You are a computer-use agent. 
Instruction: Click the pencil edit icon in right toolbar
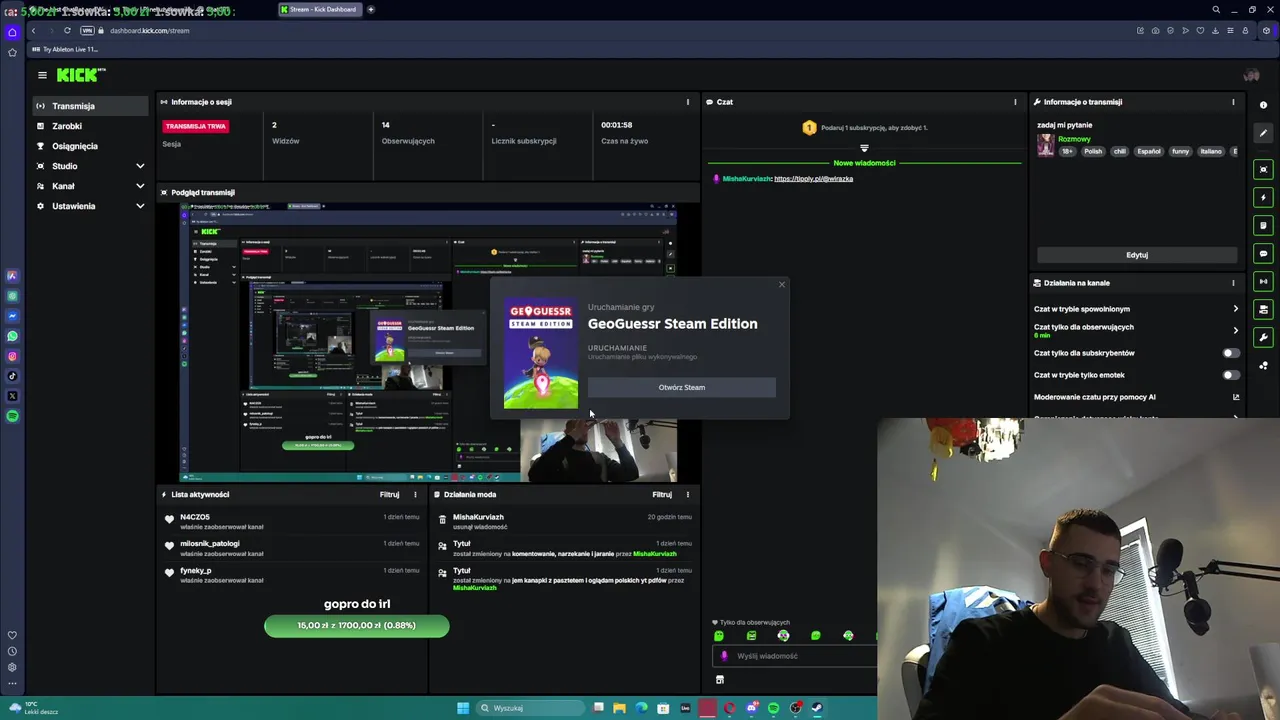point(1264,133)
